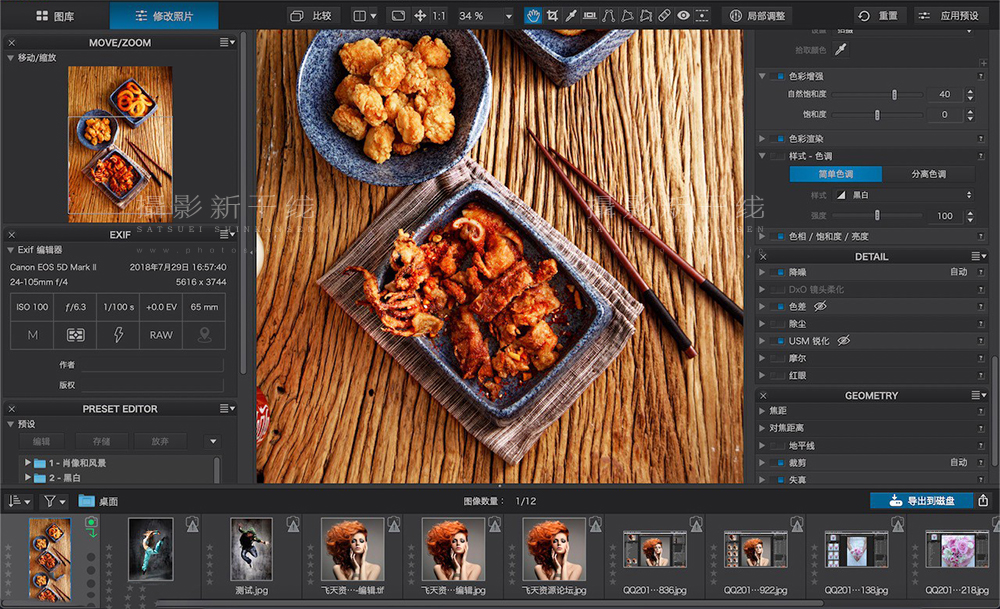Select the force rectangle perspective tool

(628, 16)
